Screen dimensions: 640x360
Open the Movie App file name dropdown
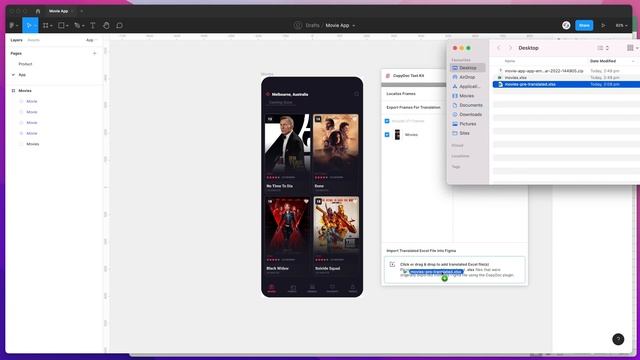[353, 25]
